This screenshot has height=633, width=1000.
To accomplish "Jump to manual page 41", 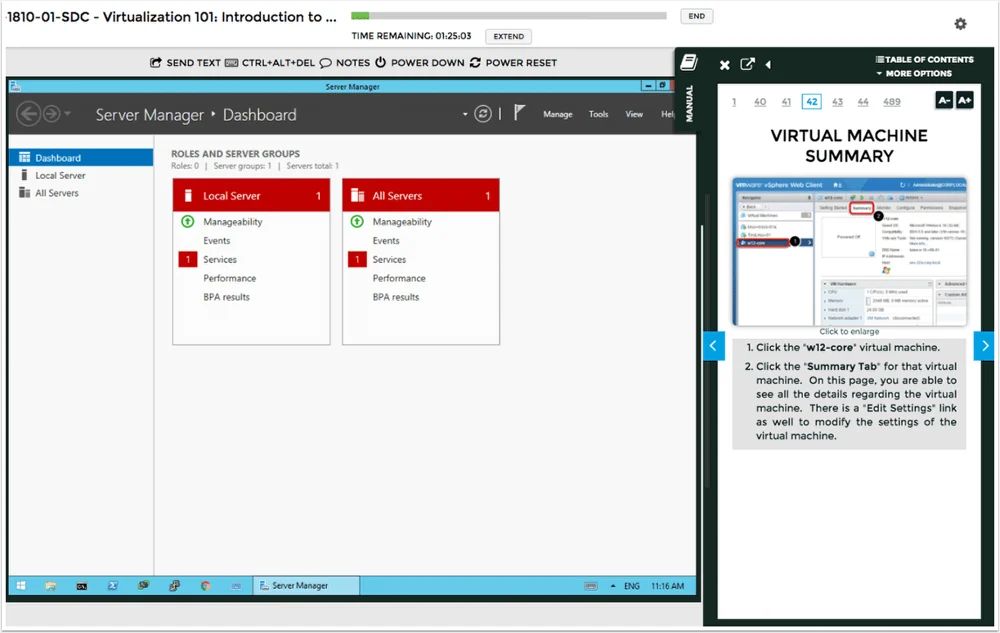I will coord(786,102).
